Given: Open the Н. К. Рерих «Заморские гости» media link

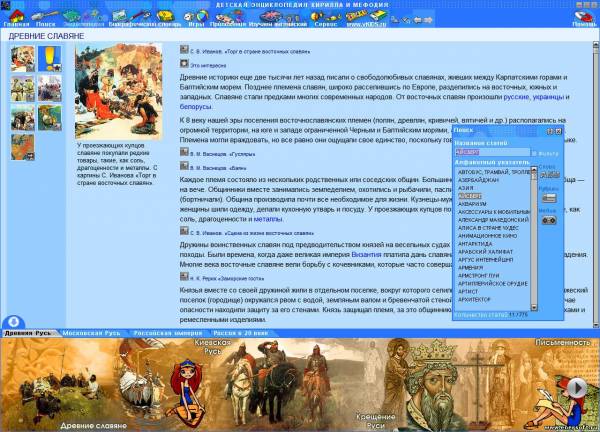Looking at the screenshot, I should (222, 278).
